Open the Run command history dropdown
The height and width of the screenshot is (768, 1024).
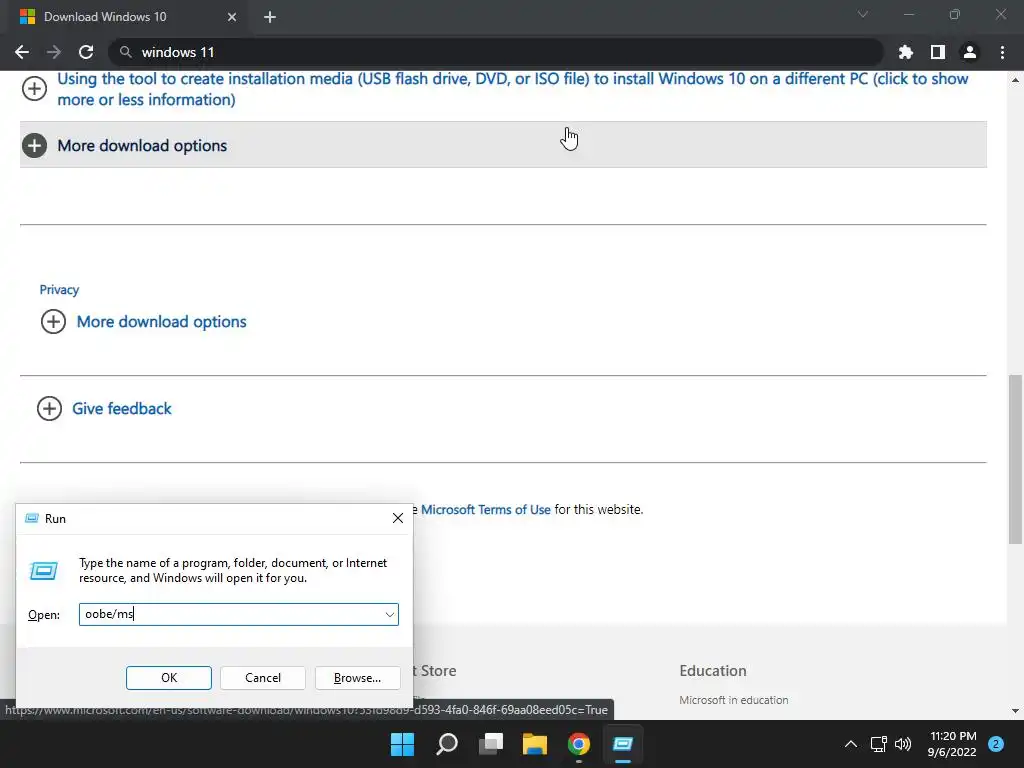(x=390, y=615)
